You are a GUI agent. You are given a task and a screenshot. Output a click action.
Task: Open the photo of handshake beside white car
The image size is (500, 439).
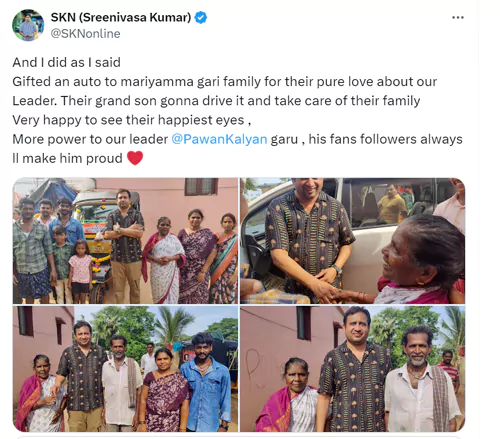tap(352, 241)
